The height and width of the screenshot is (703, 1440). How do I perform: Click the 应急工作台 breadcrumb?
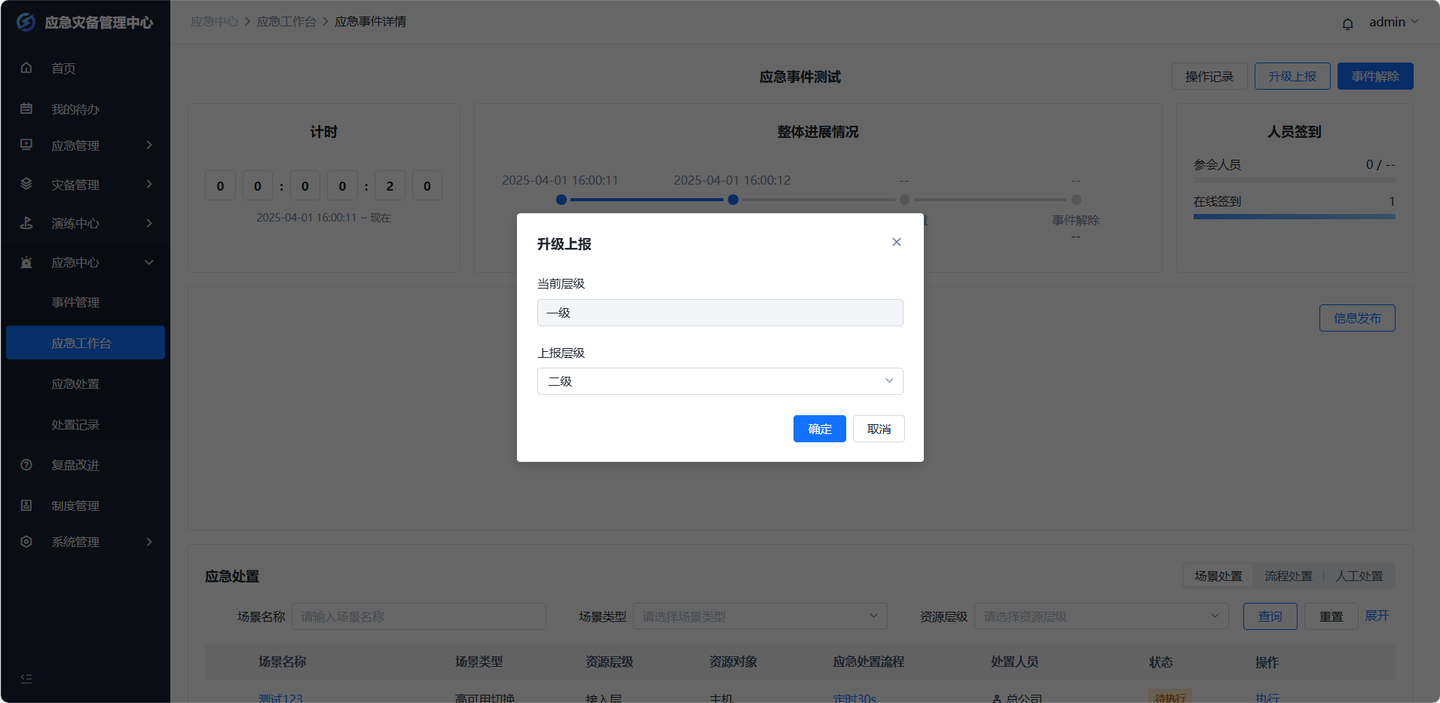pos(286,21)
